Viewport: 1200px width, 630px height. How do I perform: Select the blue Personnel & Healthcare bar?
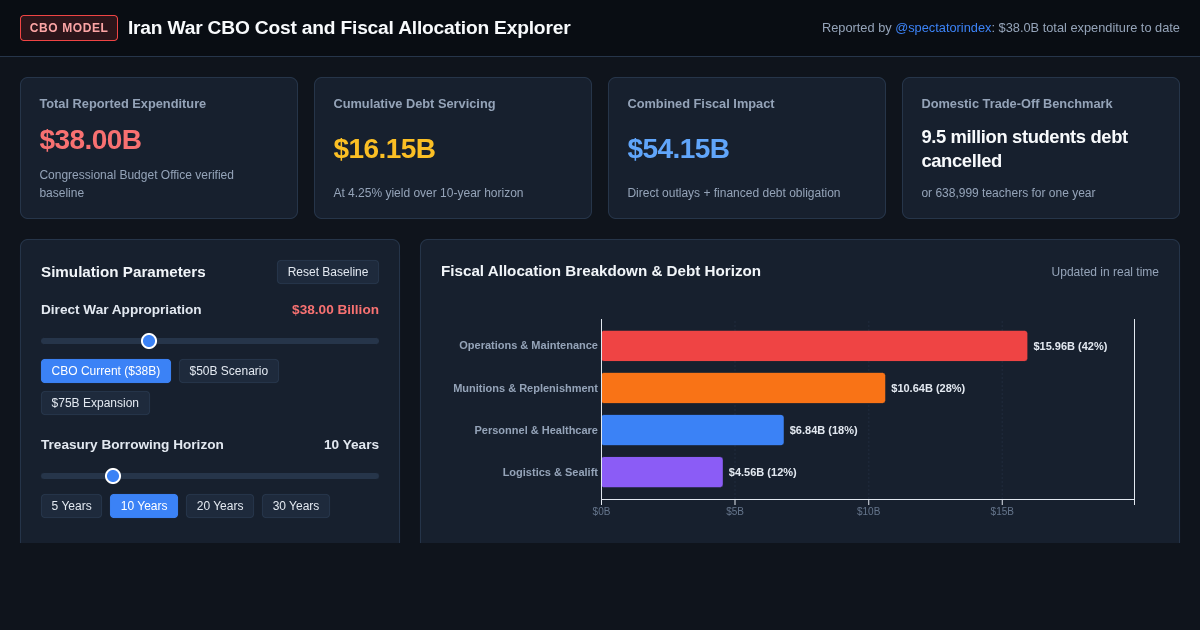tap(692, 430)
